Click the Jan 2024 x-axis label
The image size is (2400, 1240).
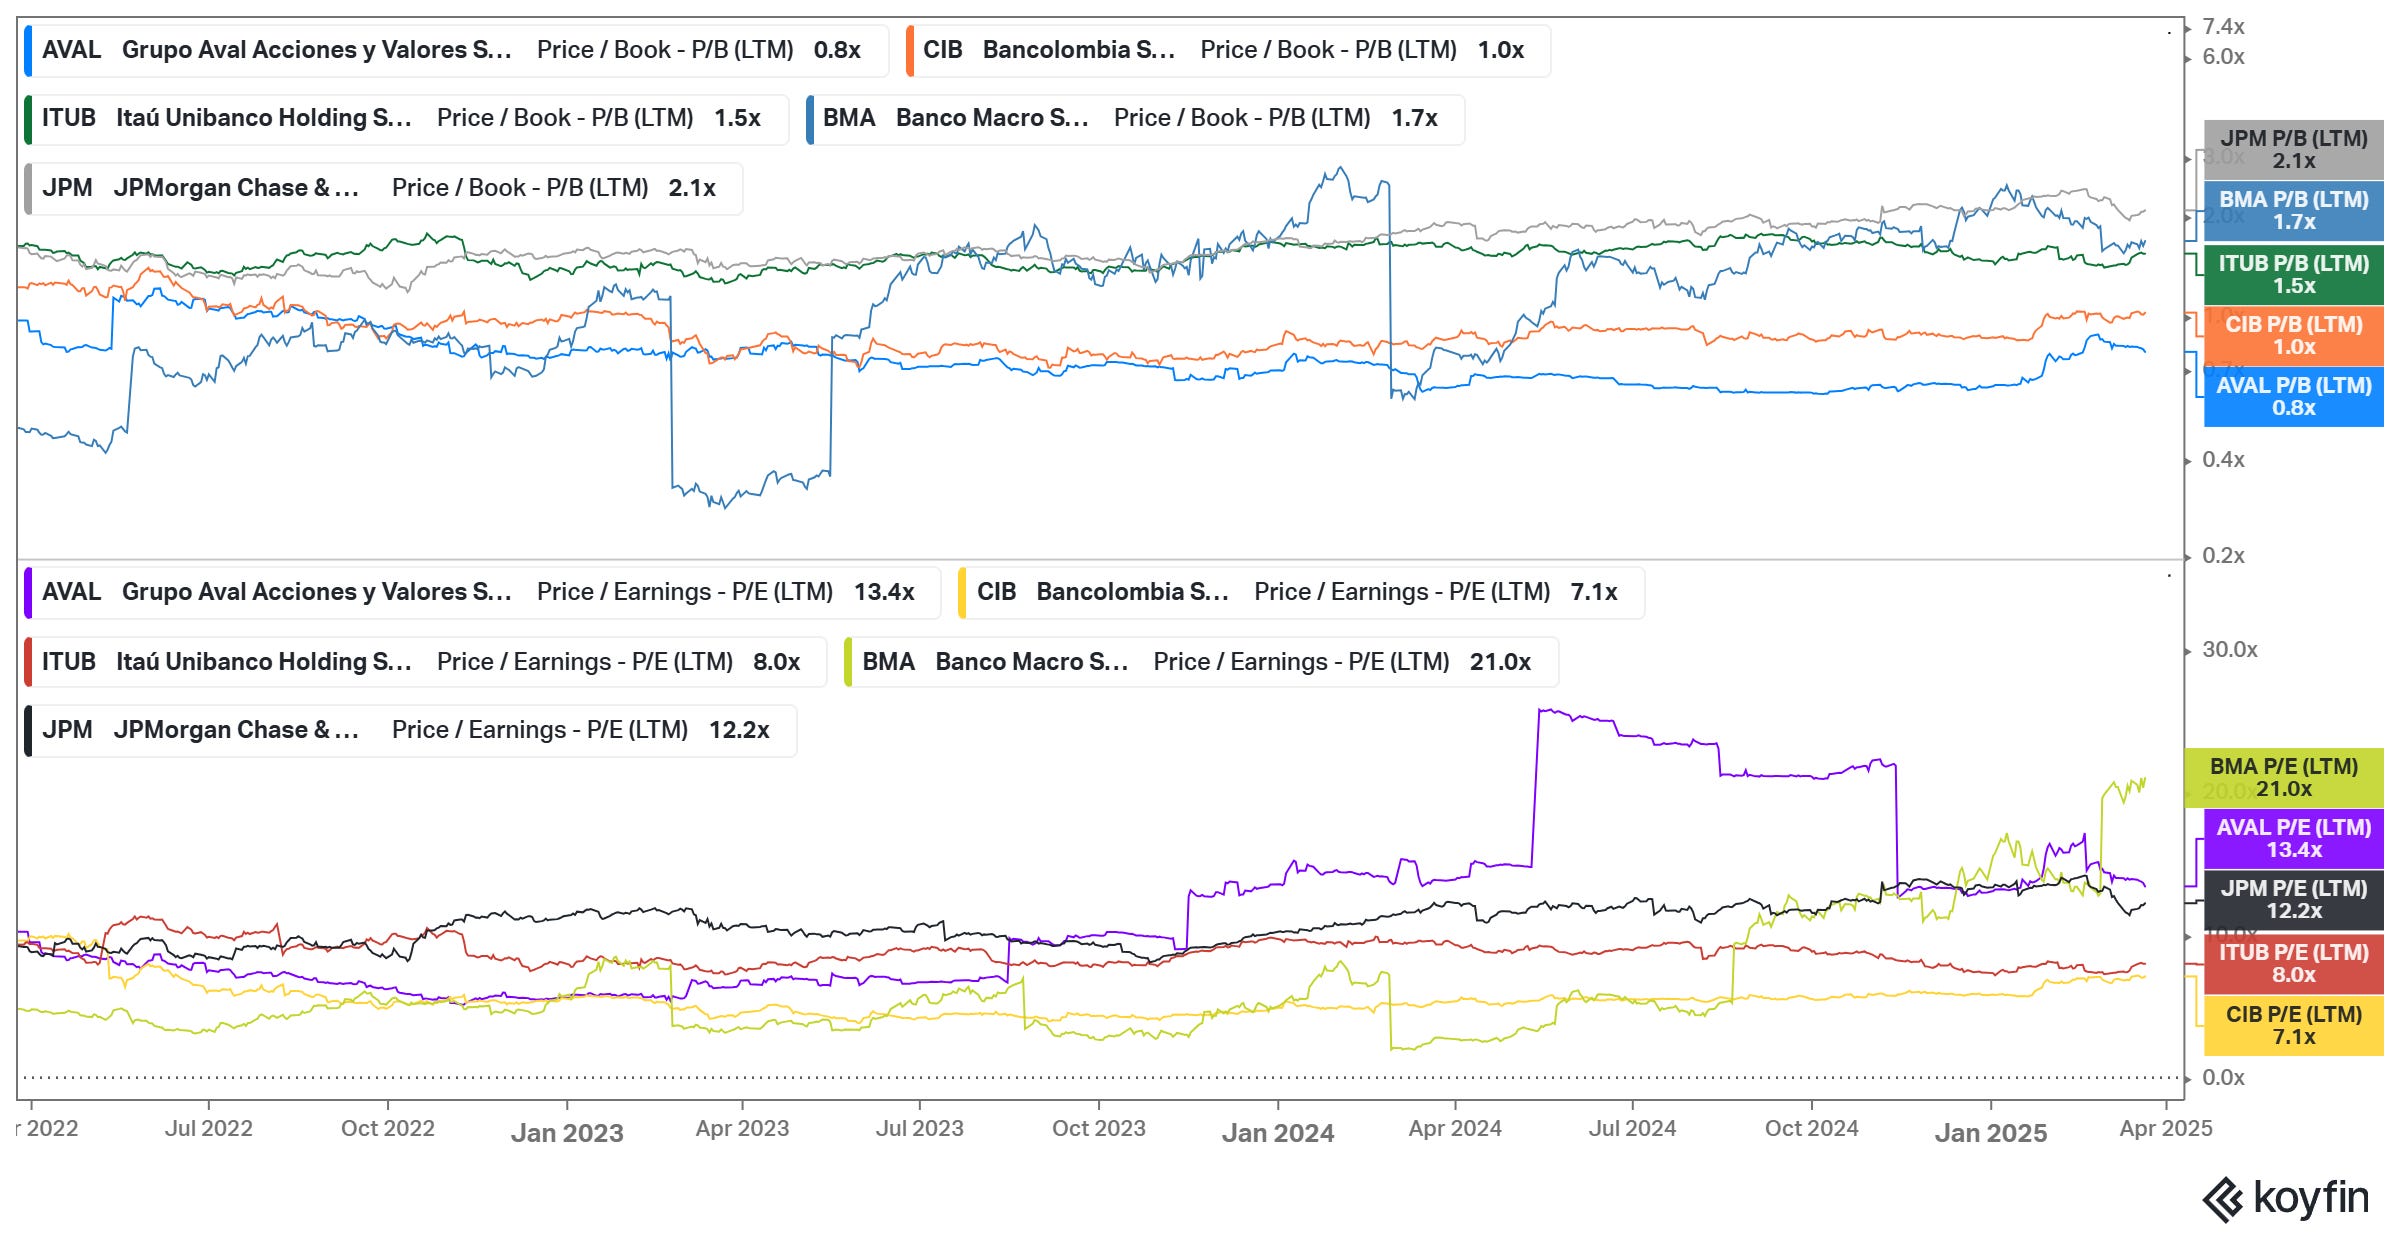click(x=1278, y=1133)
